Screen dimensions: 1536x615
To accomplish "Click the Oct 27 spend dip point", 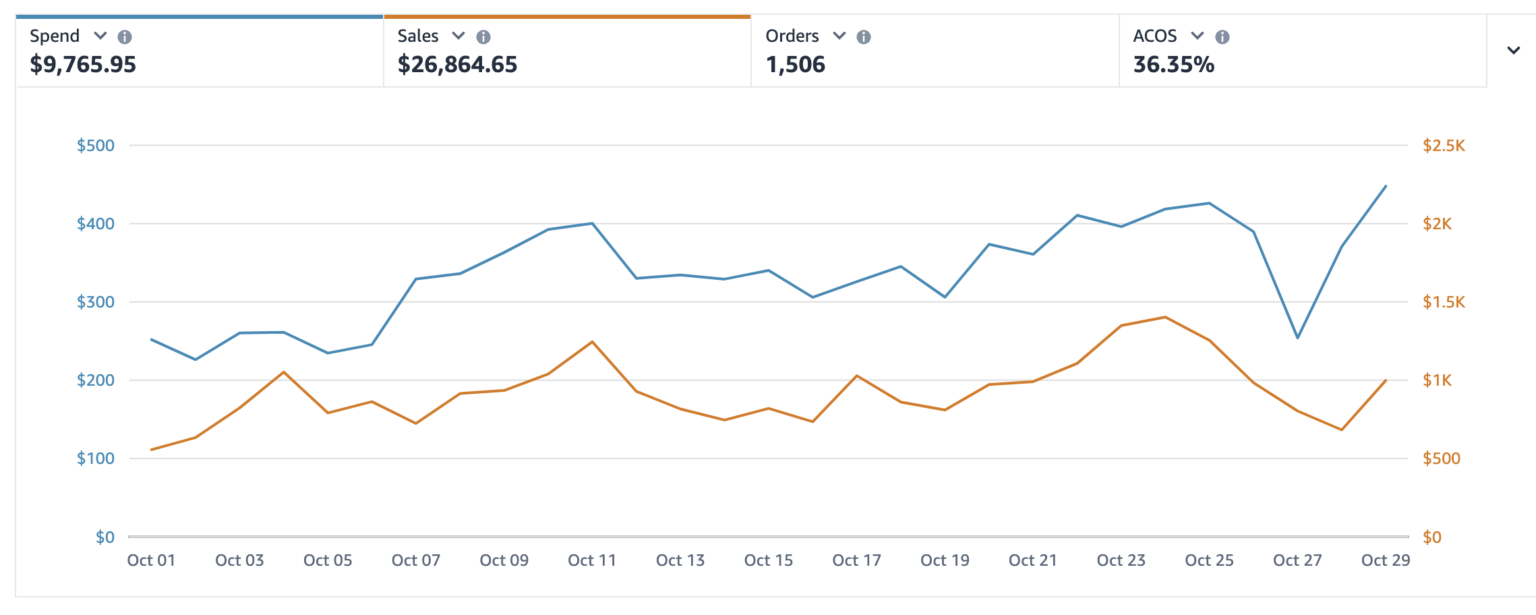I will [1297, 338].
